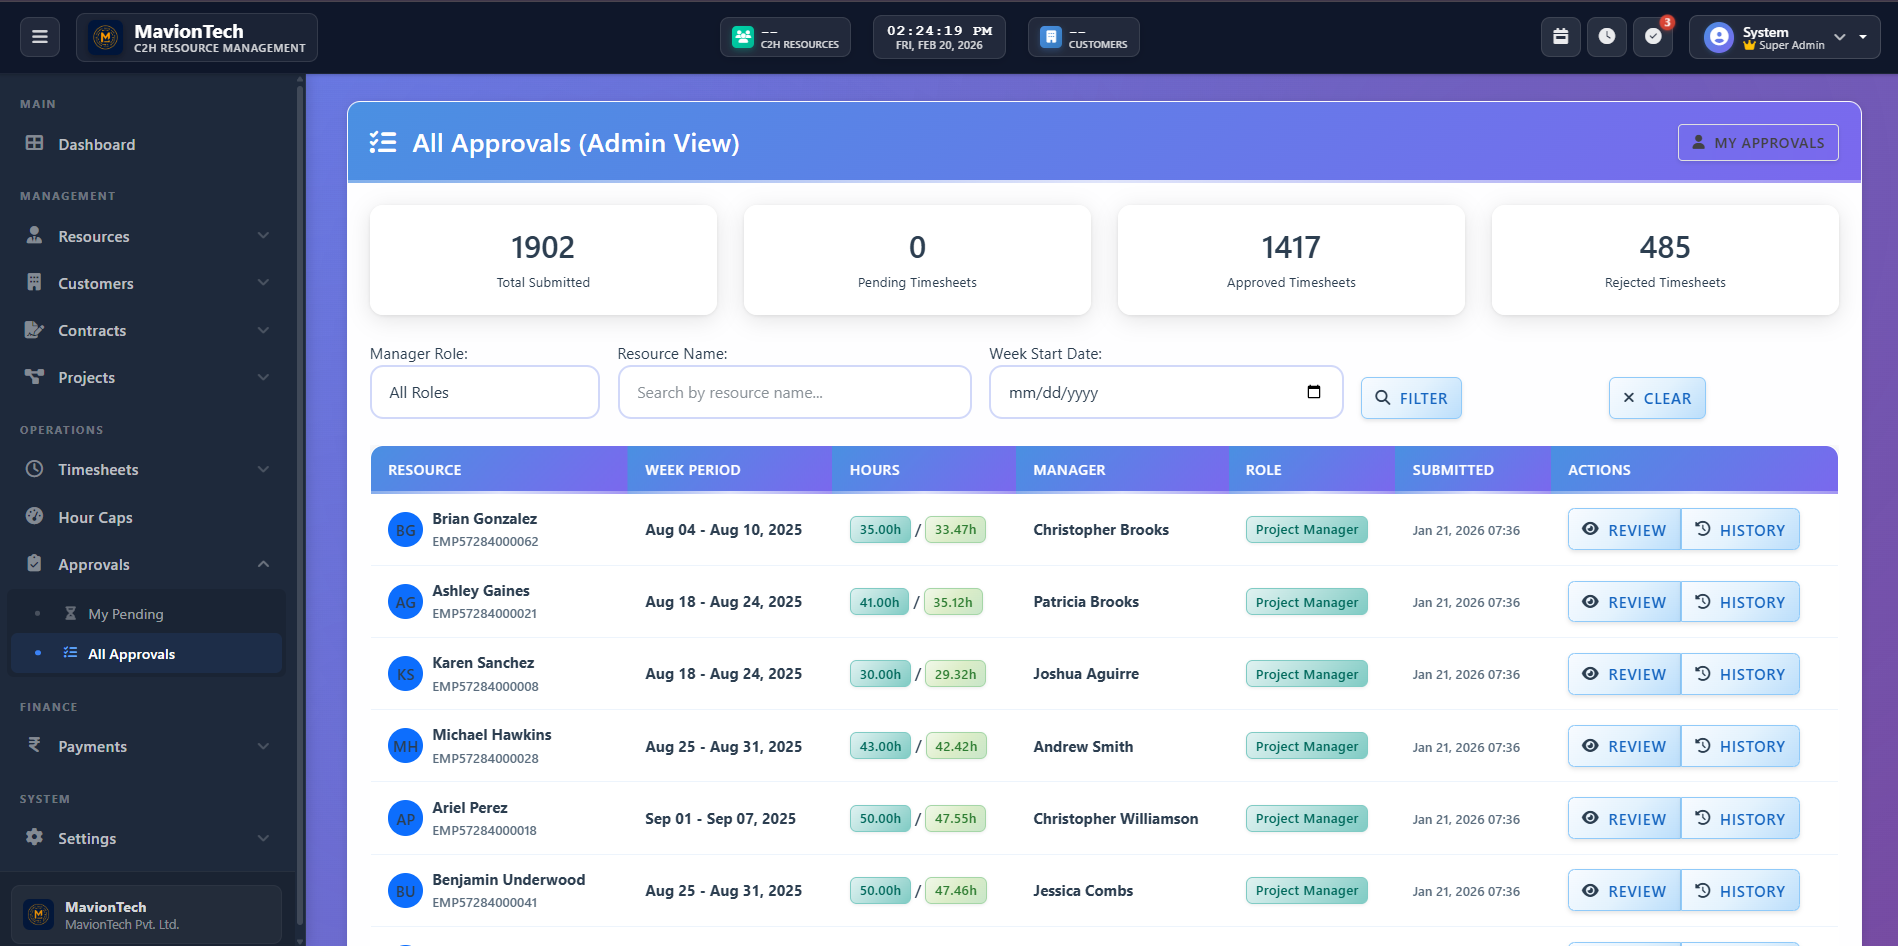The width and height of the screenshot is (1898, 946).
Task: Click the Customers building icon in header
Action: pyautogui.click(x=1050, y=37)
